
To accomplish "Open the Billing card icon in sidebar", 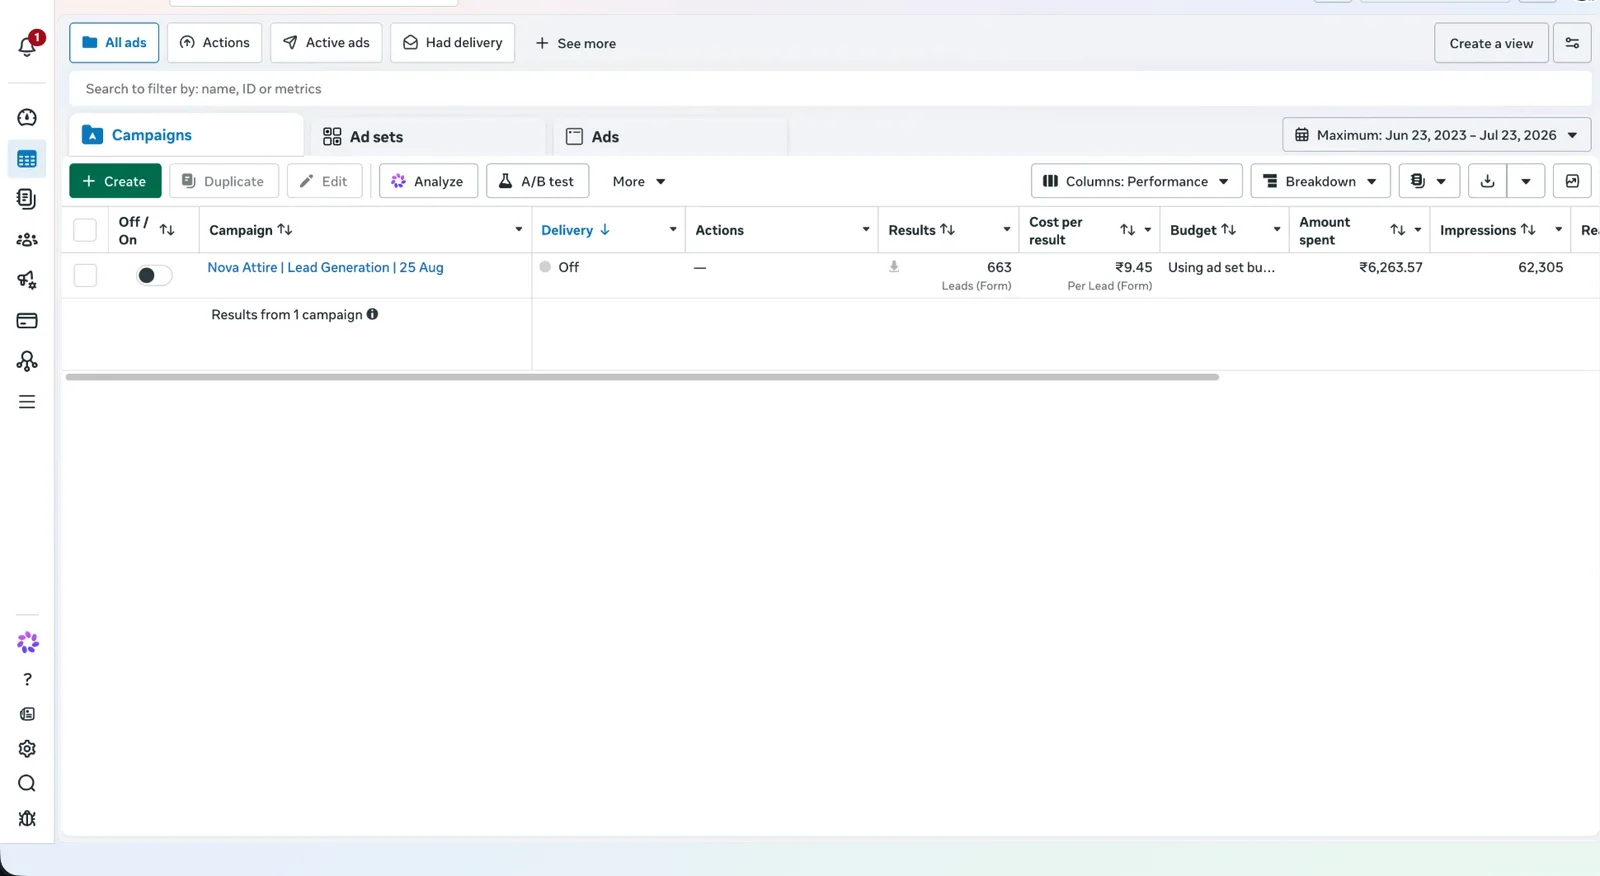I will coord(27,321).
